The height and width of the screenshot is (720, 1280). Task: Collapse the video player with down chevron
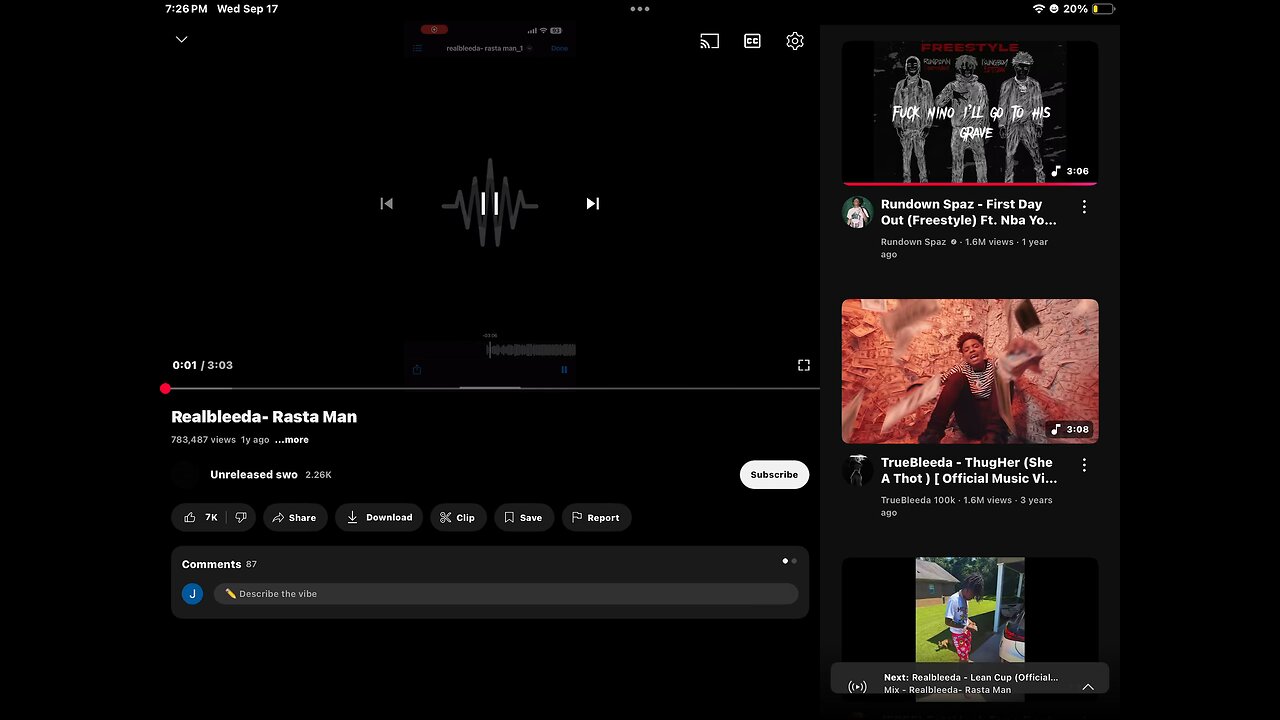click(181, 40)
